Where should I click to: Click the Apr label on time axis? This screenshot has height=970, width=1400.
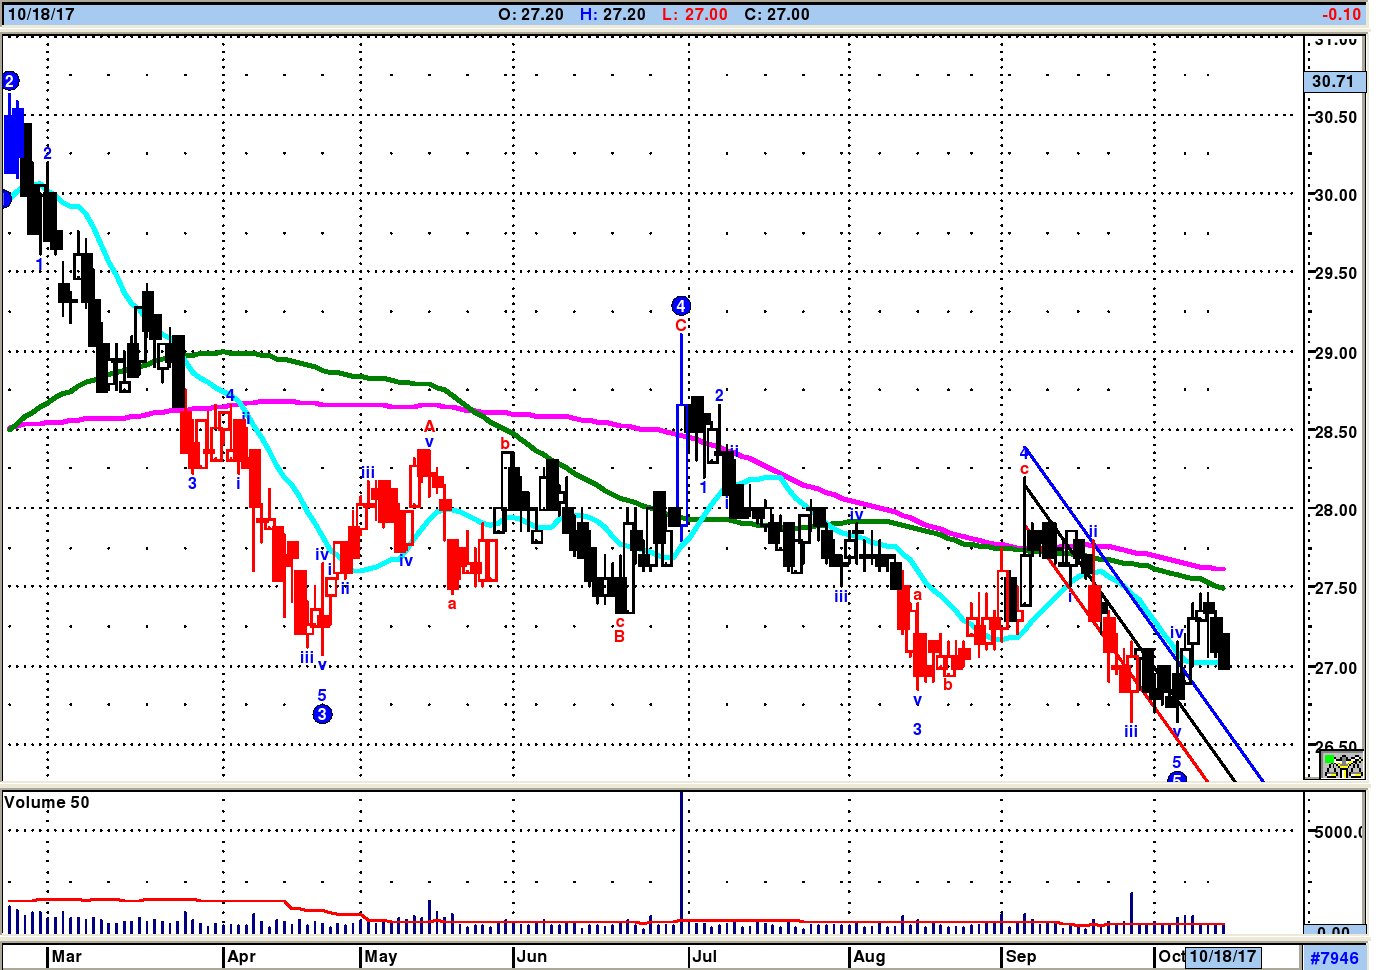click(x=242, y=956)
